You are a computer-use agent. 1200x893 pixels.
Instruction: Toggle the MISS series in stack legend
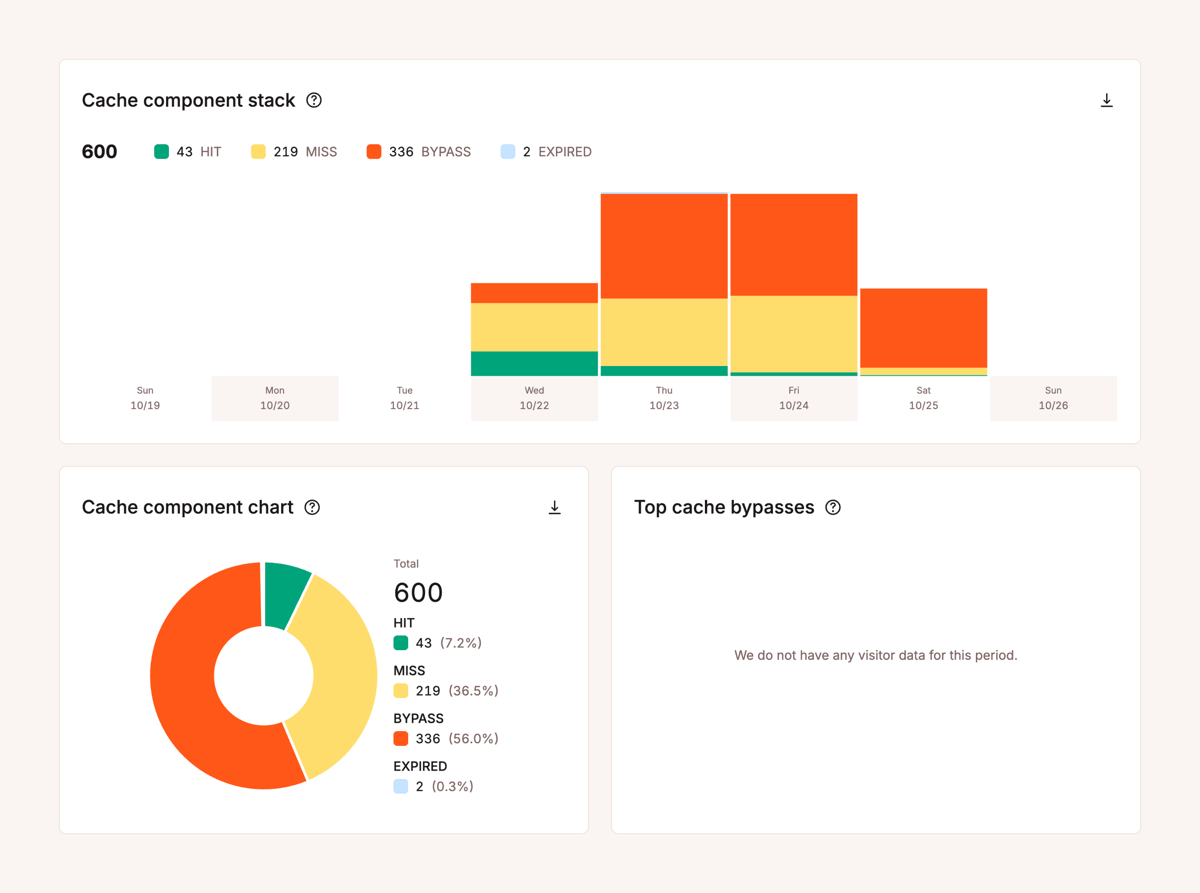tap(293, 151)
